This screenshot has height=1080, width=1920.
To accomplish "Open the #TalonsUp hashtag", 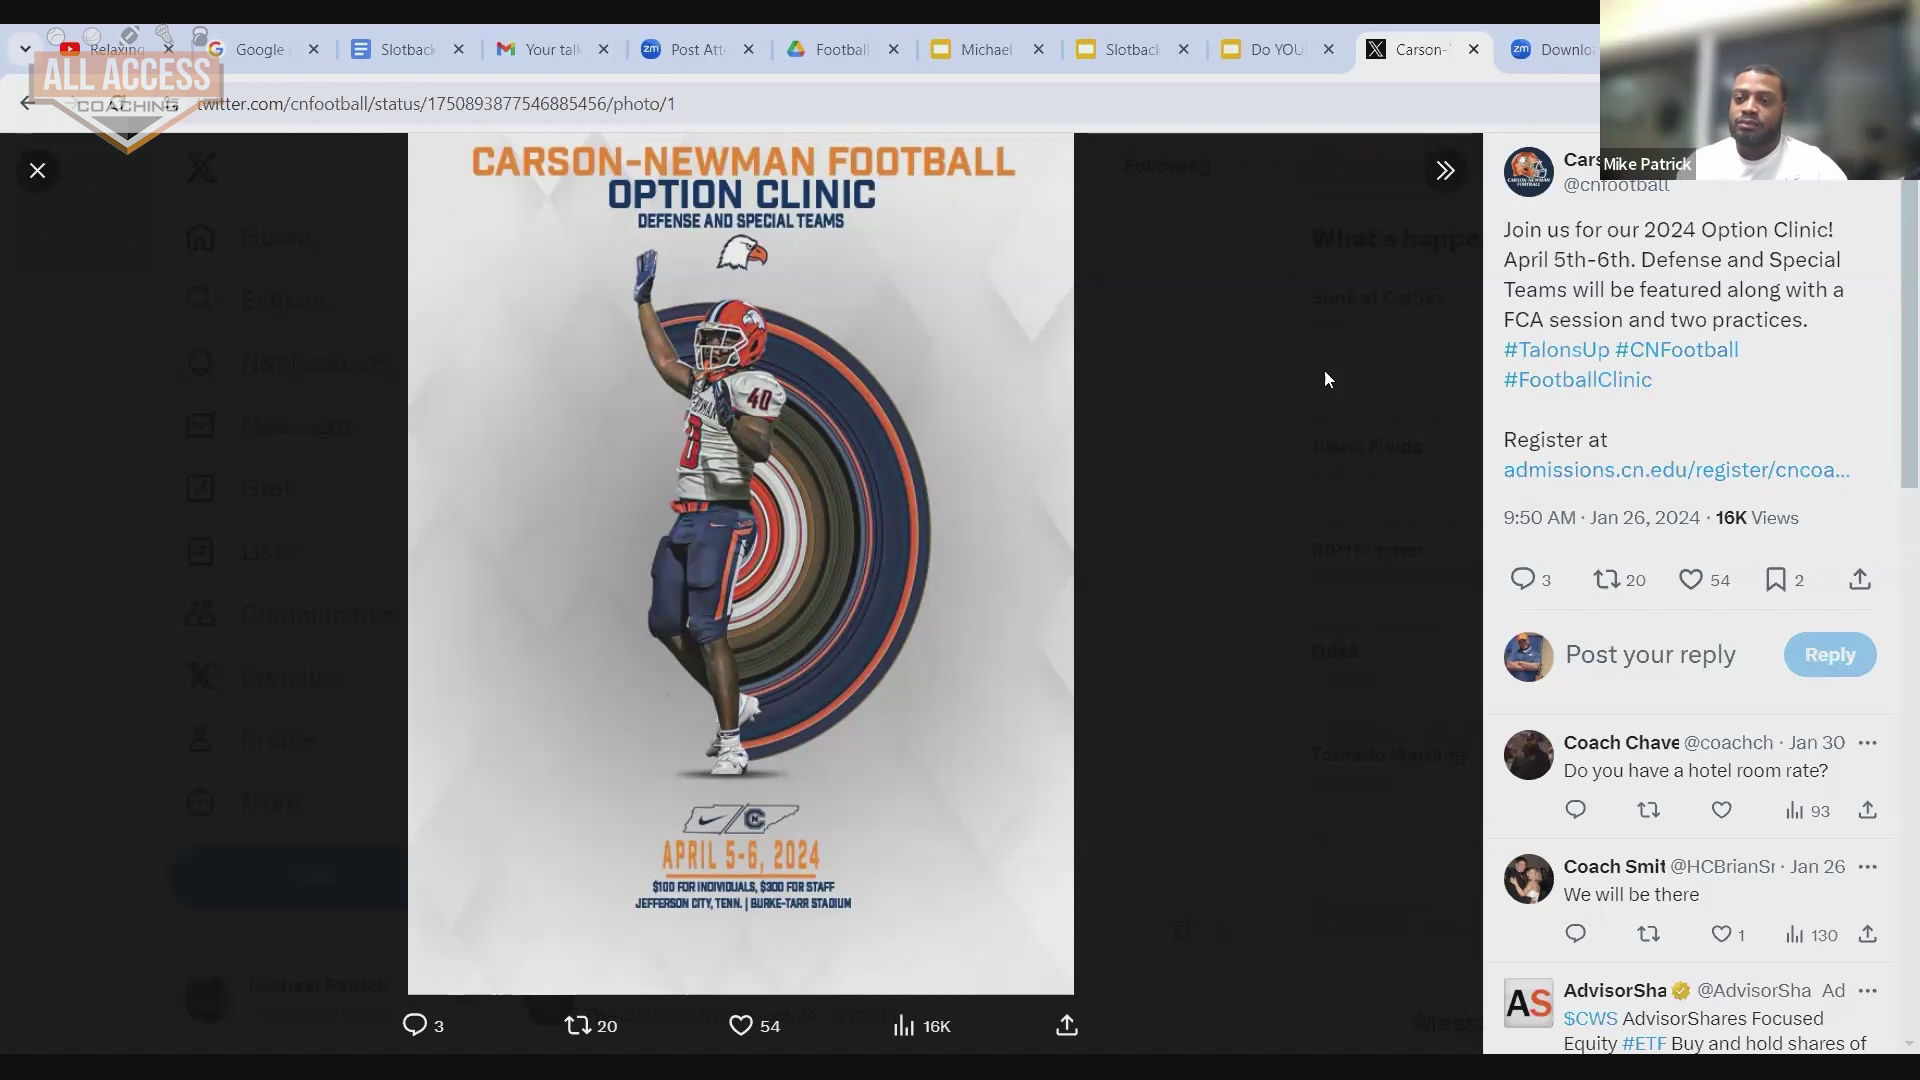I will pos(1556,350).
